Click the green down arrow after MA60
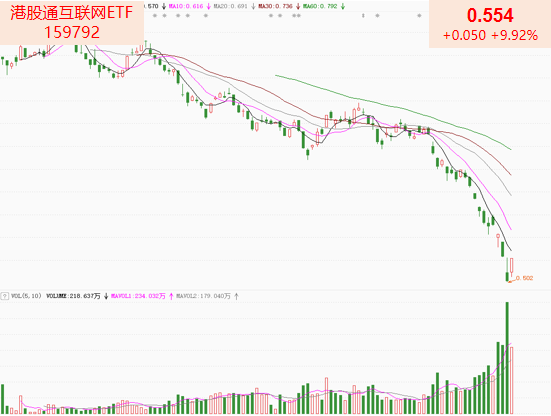The height and width of the screenshot is (416, 551). (x=343, y=6)
